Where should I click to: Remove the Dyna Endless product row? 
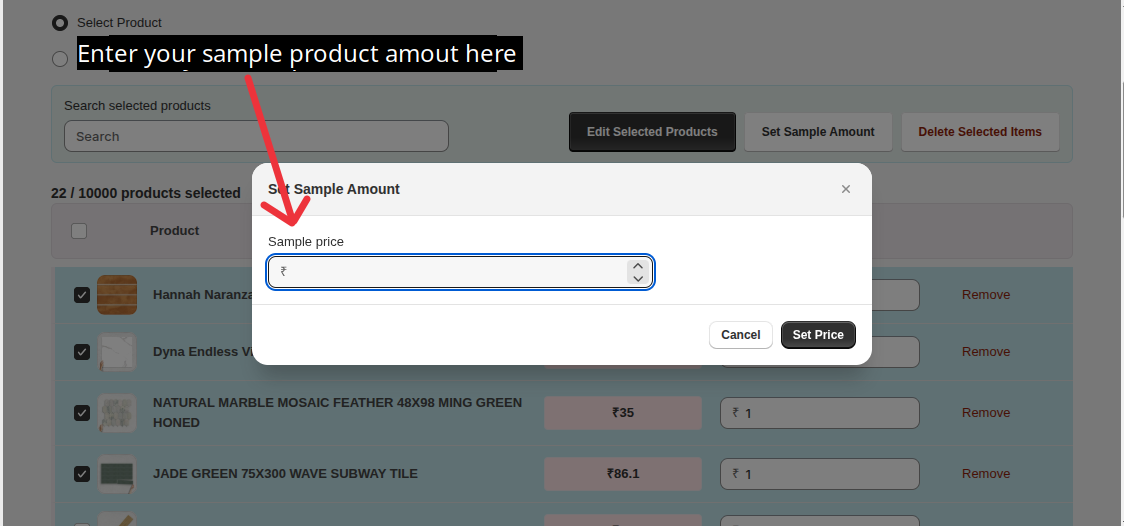(986, 352)
